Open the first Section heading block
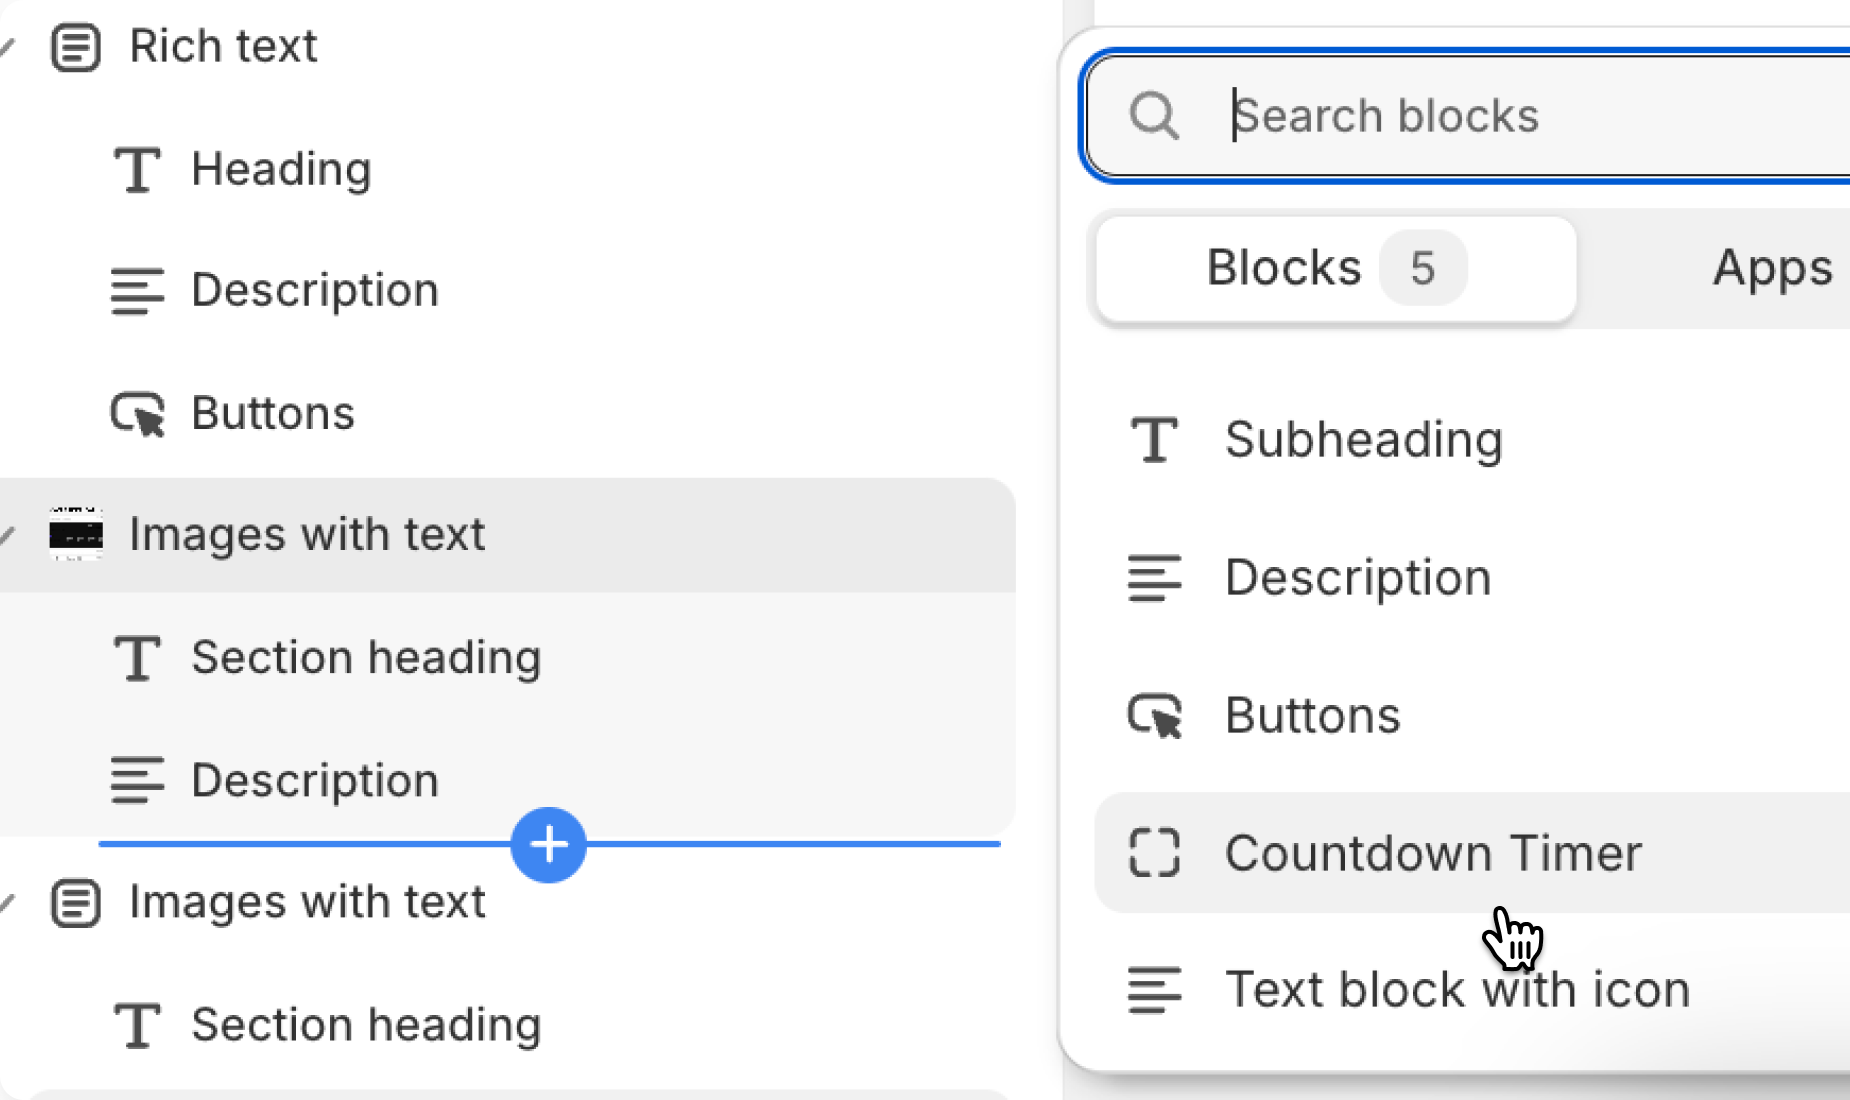This screenshot has width=1850, height=1100. (x=366, y=658)
